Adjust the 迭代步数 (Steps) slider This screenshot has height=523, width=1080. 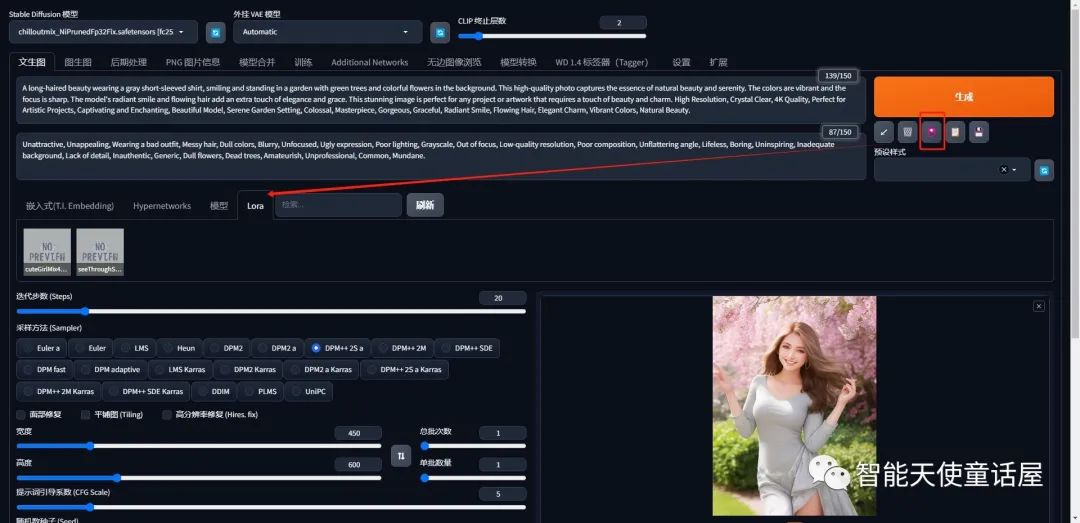tap(271, 311)
